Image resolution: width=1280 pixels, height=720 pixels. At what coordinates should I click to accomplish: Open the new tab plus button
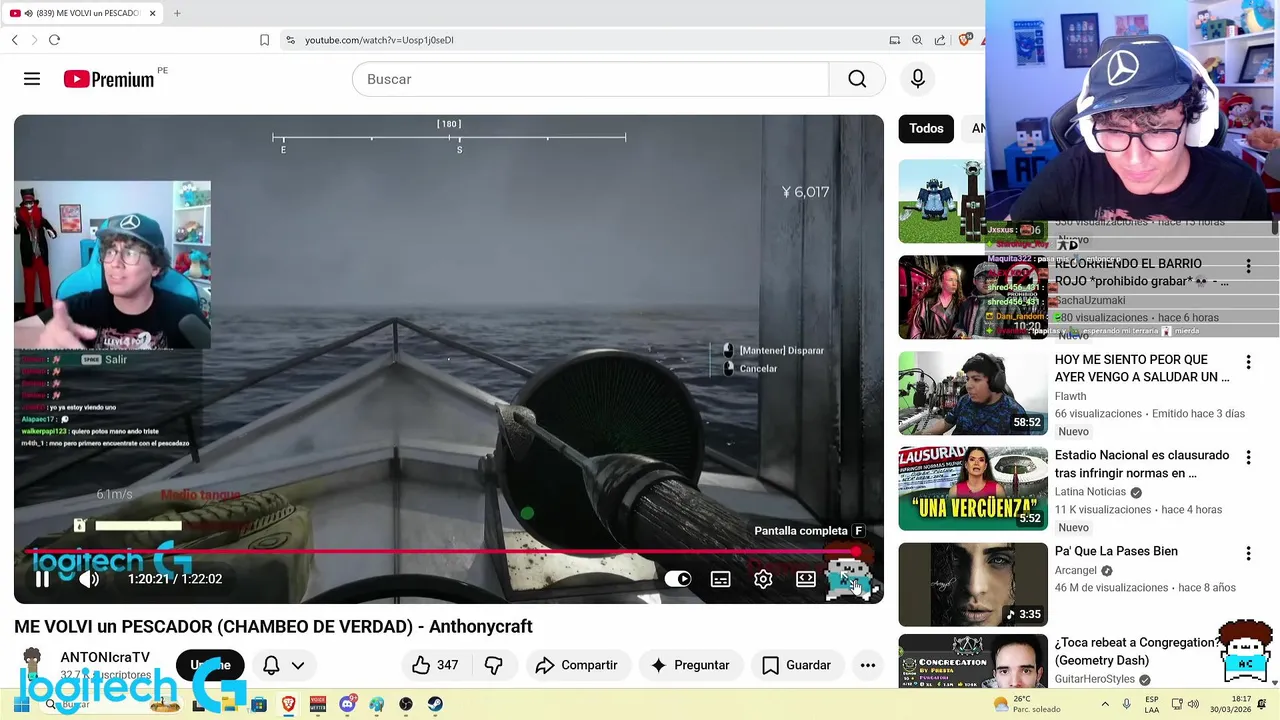point(177,13)
